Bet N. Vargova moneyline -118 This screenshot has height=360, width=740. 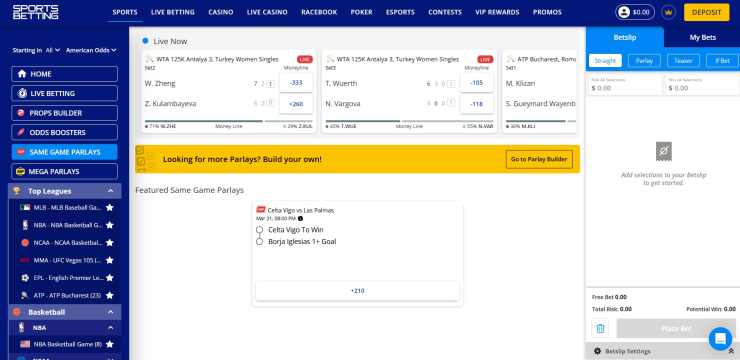[x=477, y=104]
